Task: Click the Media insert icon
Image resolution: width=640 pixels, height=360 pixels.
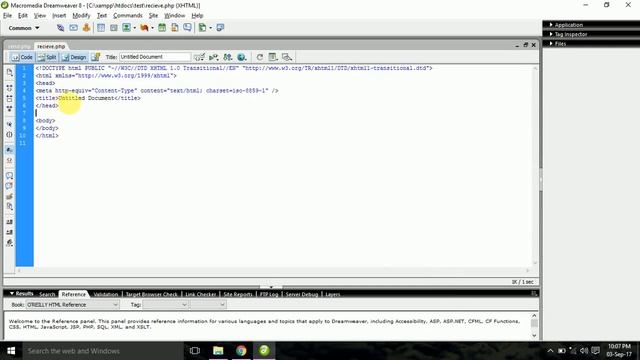Action: point(144,28)
